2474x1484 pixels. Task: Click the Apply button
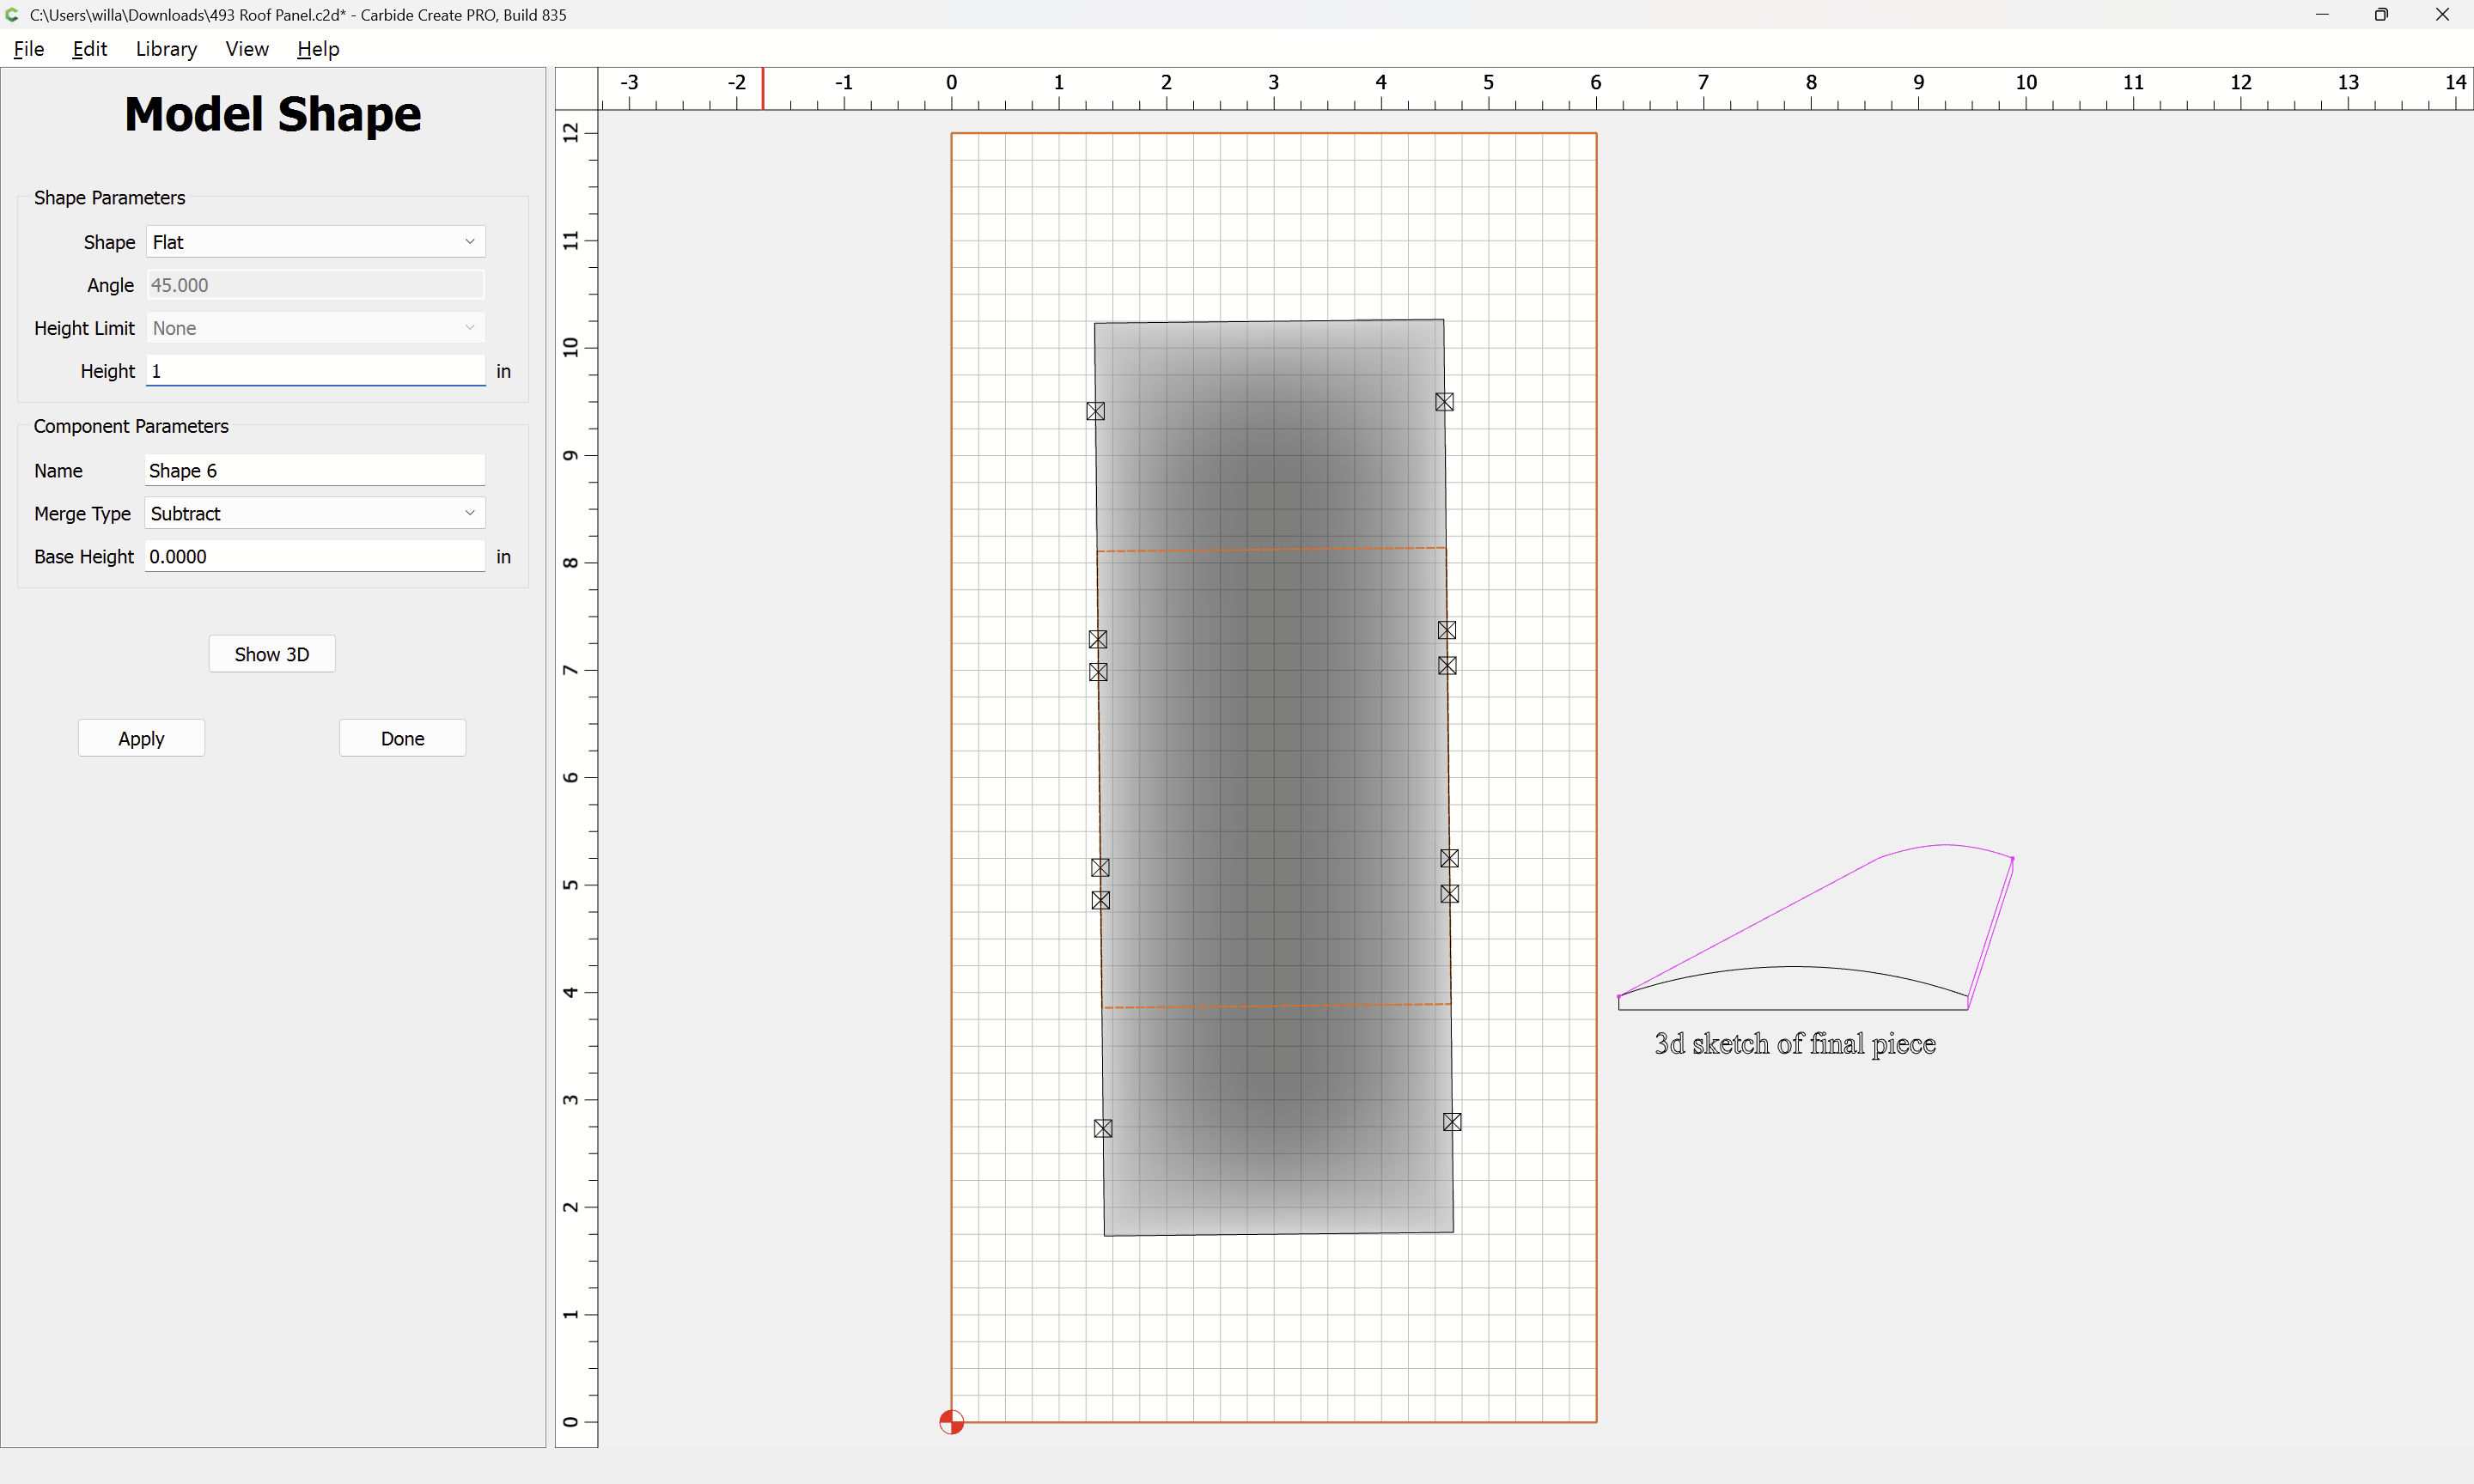[141, 738]
